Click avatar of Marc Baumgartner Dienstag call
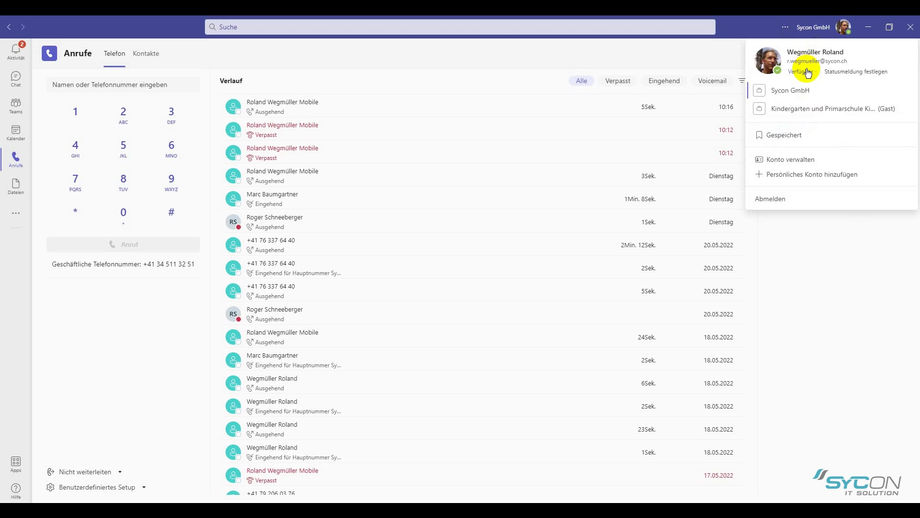 (x=233, y=199)
